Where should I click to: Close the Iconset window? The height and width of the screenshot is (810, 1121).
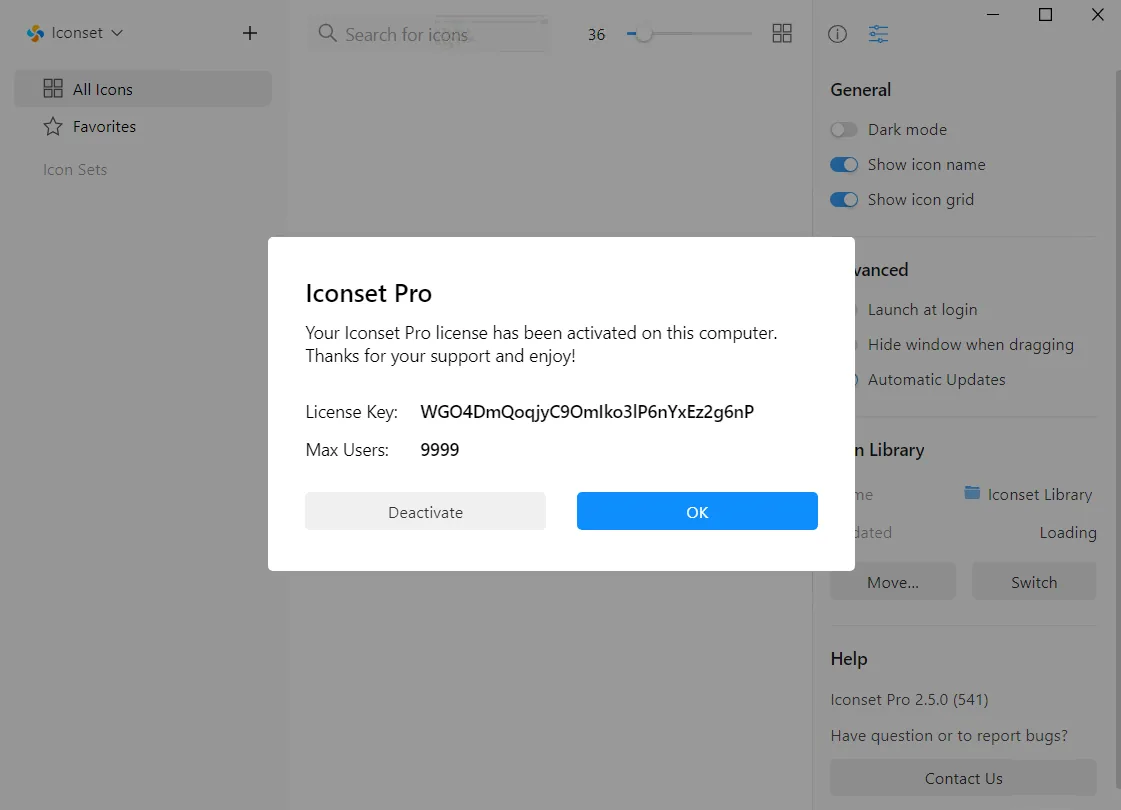pos(1097,14)
